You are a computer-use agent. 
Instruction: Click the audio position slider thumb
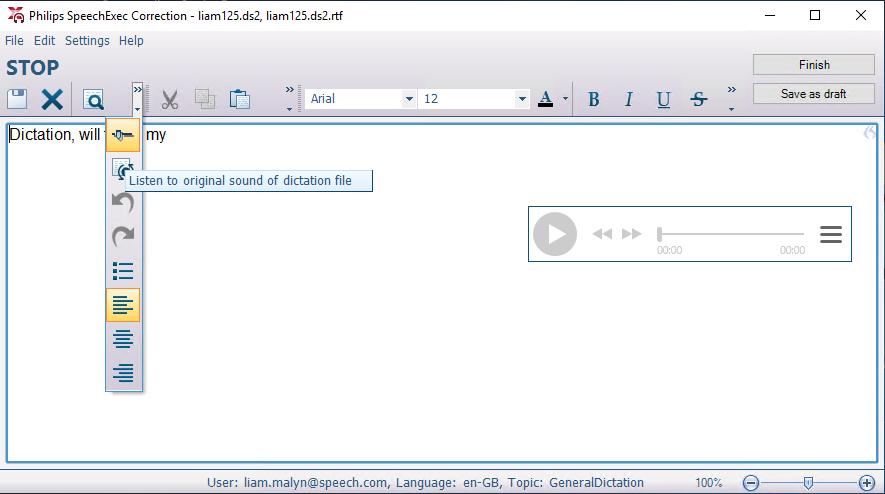(659, 234)
